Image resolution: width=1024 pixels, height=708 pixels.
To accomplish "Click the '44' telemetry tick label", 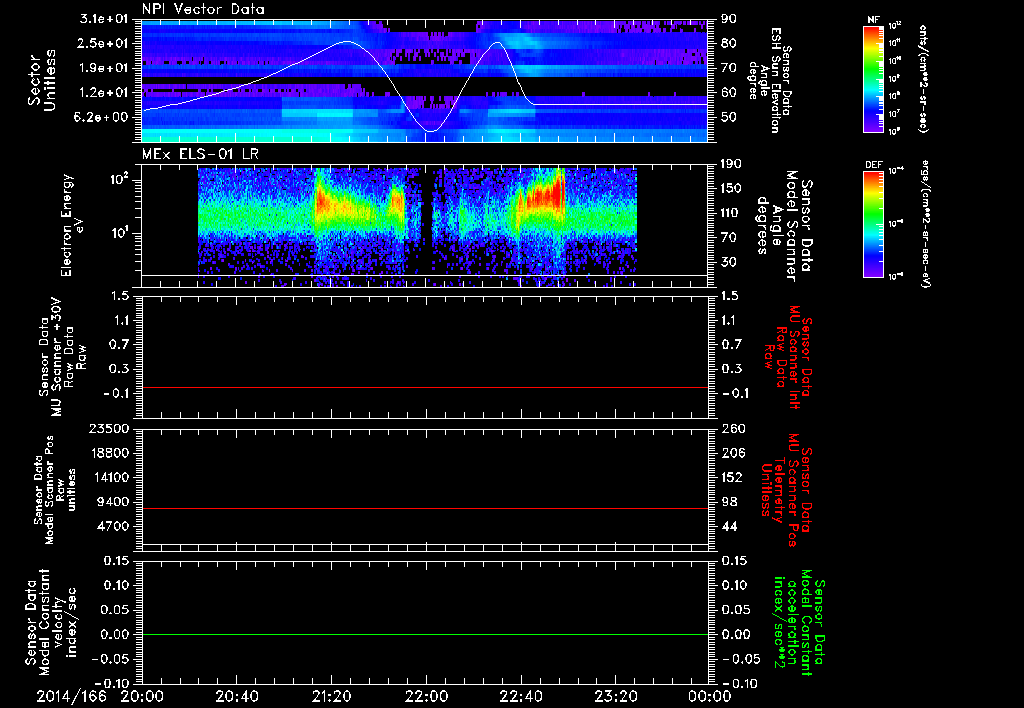I will click(729, 526).
